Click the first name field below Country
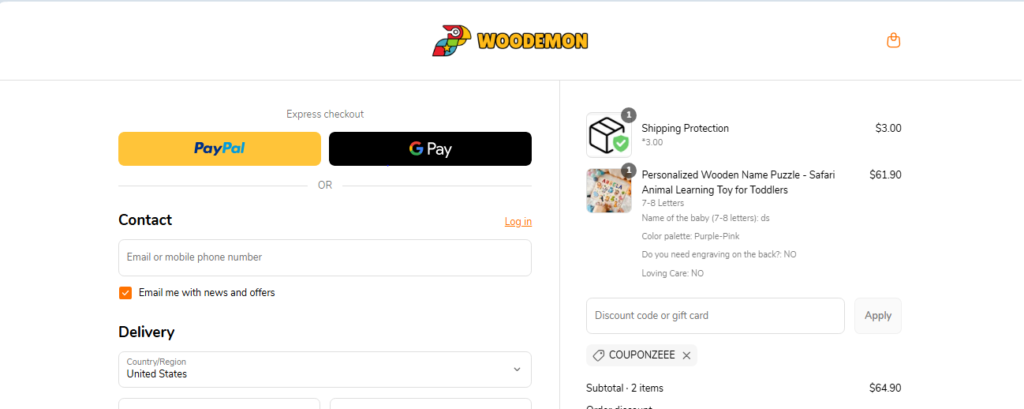Image resolution: width=1024 pixels, height=409 pixels. click(219, 403)
